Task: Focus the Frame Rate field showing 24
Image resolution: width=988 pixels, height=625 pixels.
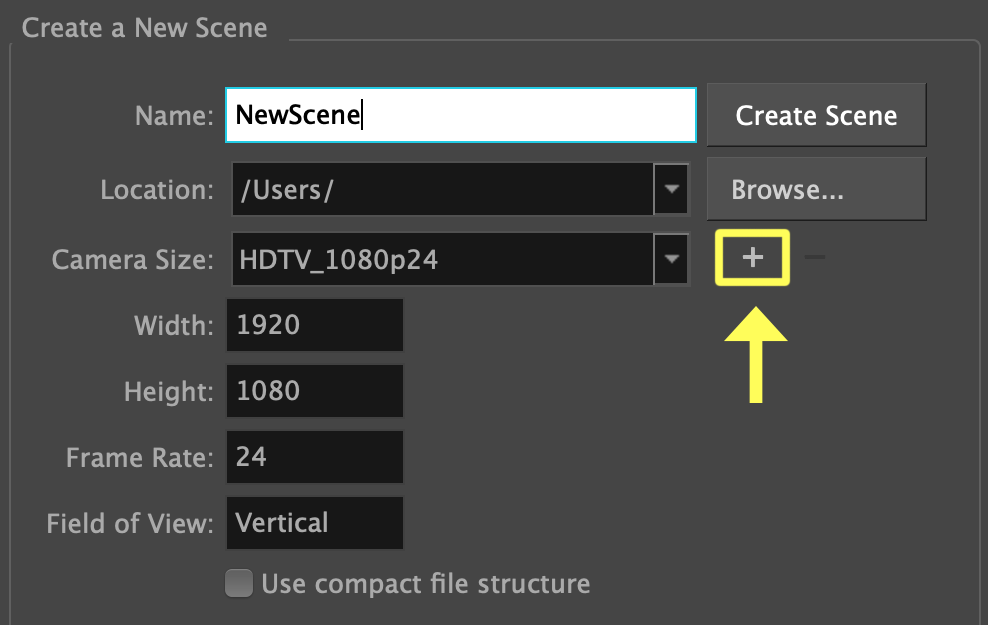Action: (315, 457)
